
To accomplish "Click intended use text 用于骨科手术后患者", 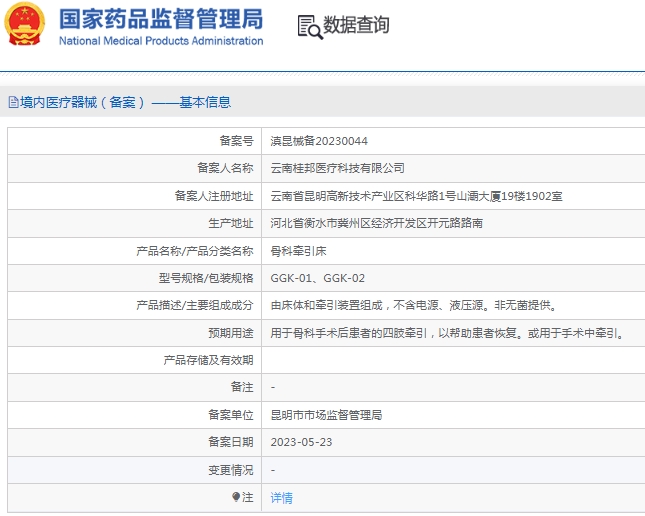I will (448, 333).
